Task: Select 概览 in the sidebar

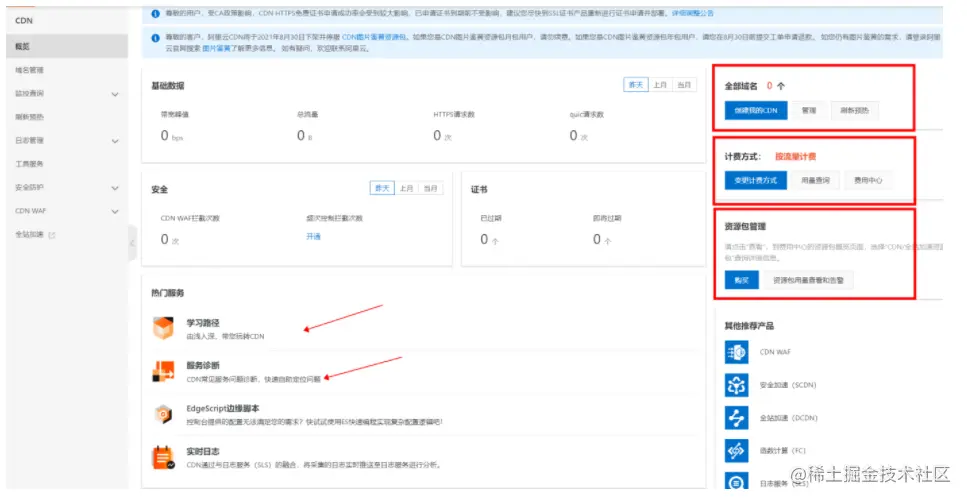Action: [x=67, y=46]
